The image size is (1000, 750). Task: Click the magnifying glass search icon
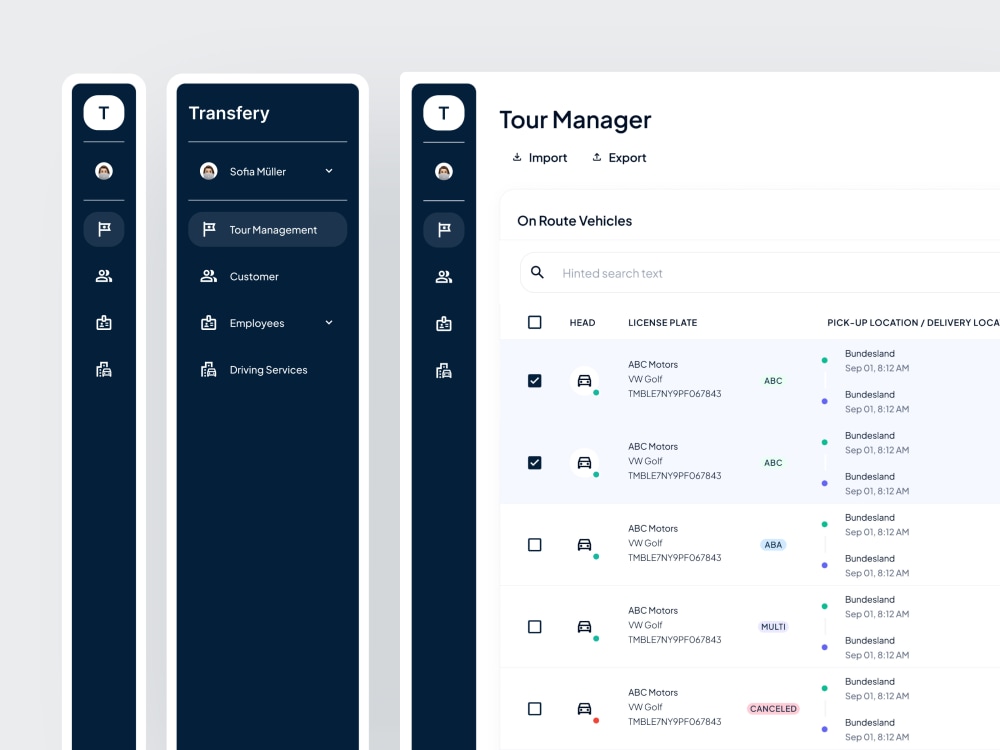click(x=537, y=272)
